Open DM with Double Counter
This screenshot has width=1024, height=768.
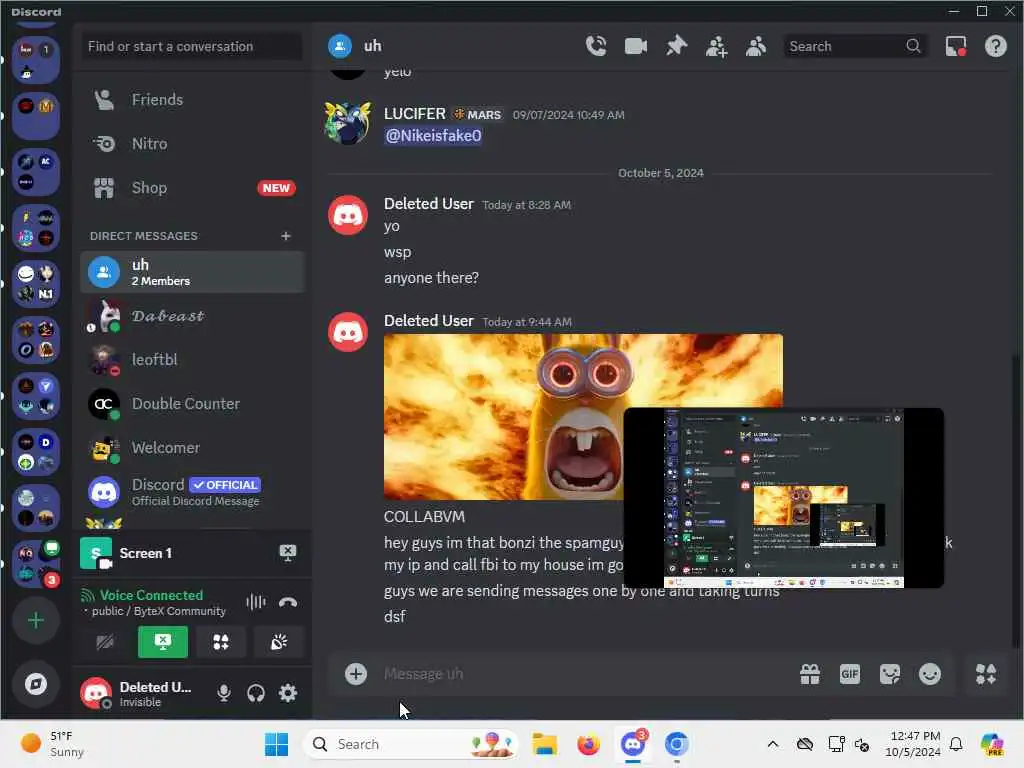coord(192,404)
